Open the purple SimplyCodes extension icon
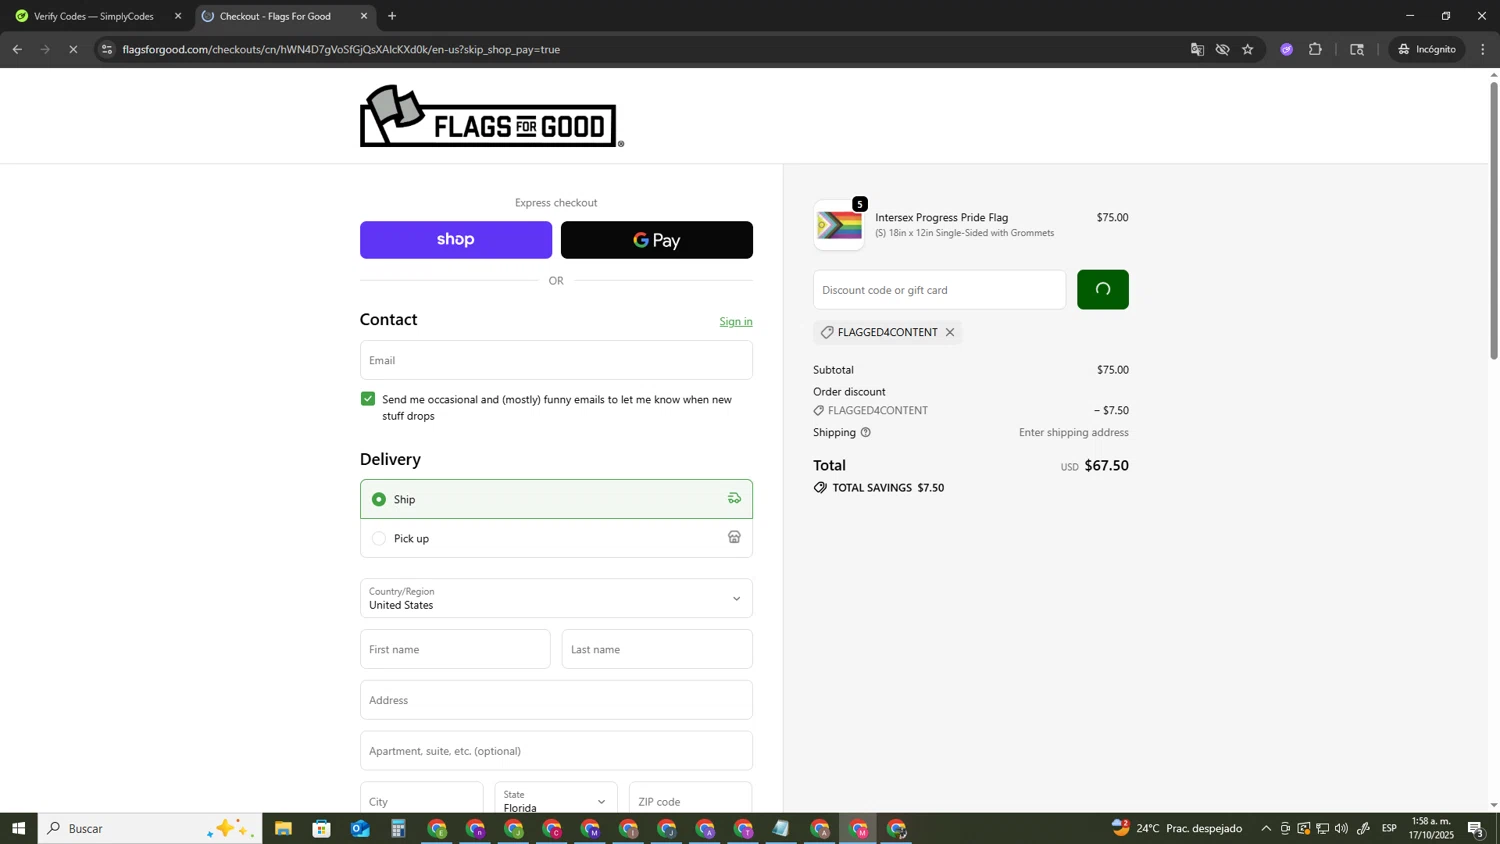Viewport: 1500px width, 844px height. click(1287, 49)
